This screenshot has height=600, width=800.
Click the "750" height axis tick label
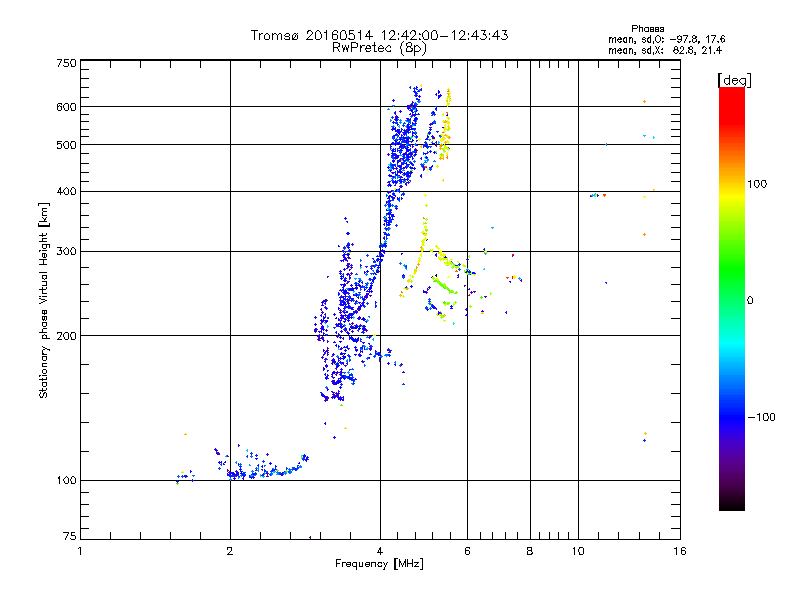[66, 63]
